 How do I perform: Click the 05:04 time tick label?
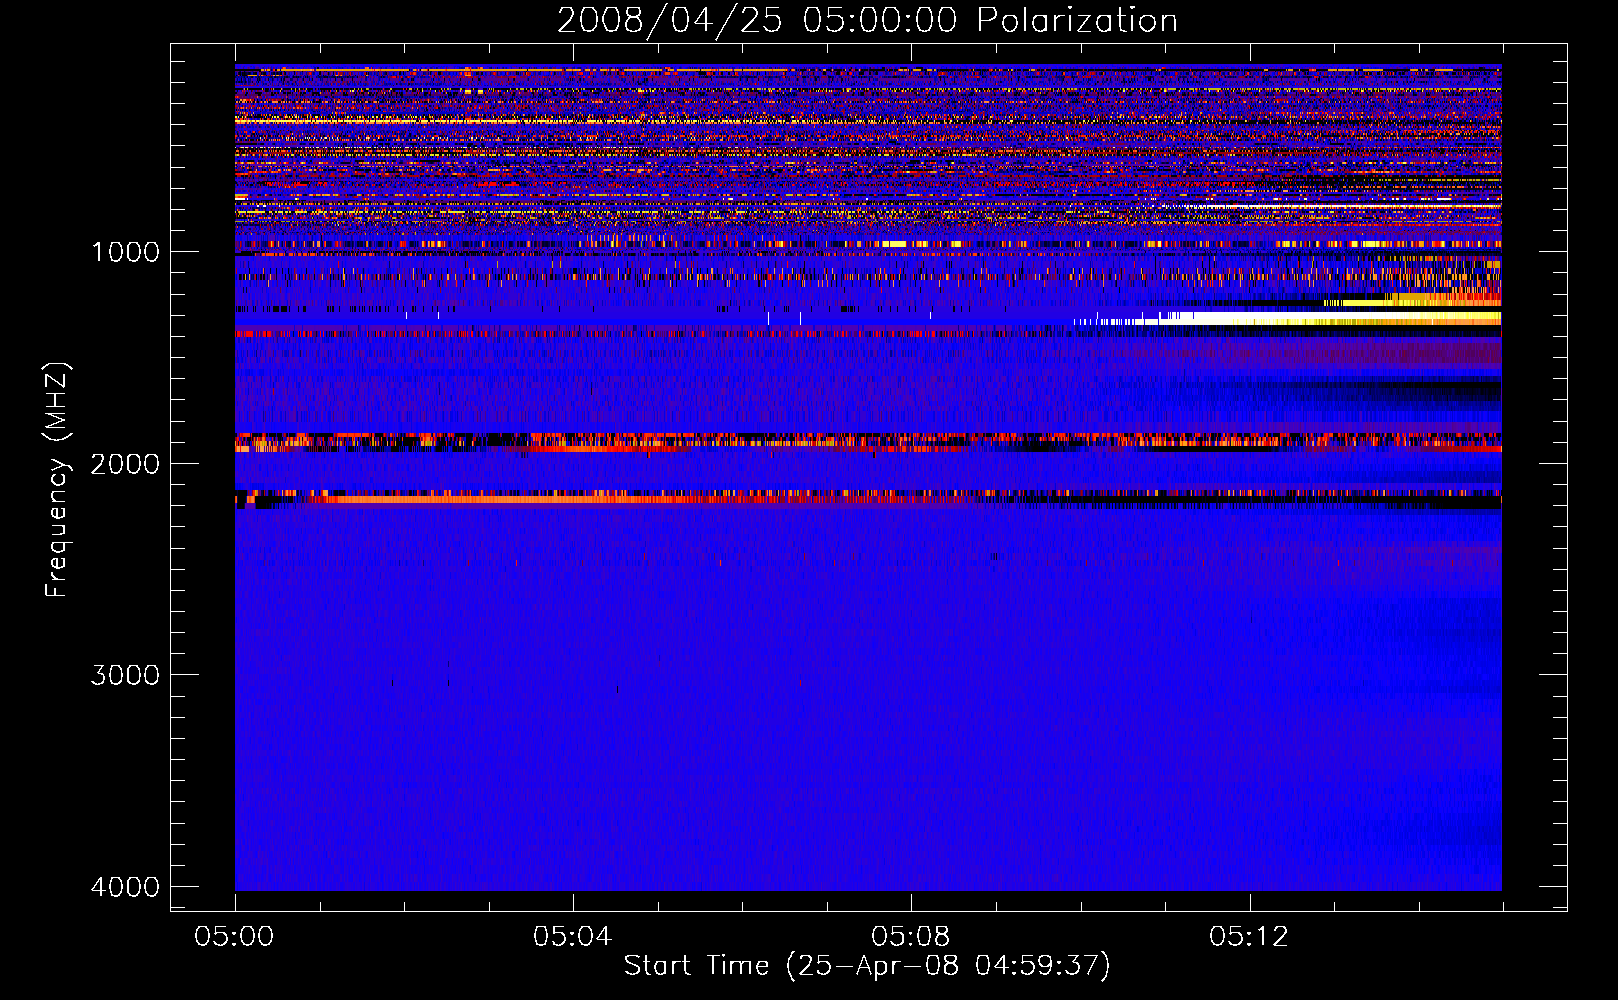click(x=572, y=937)
